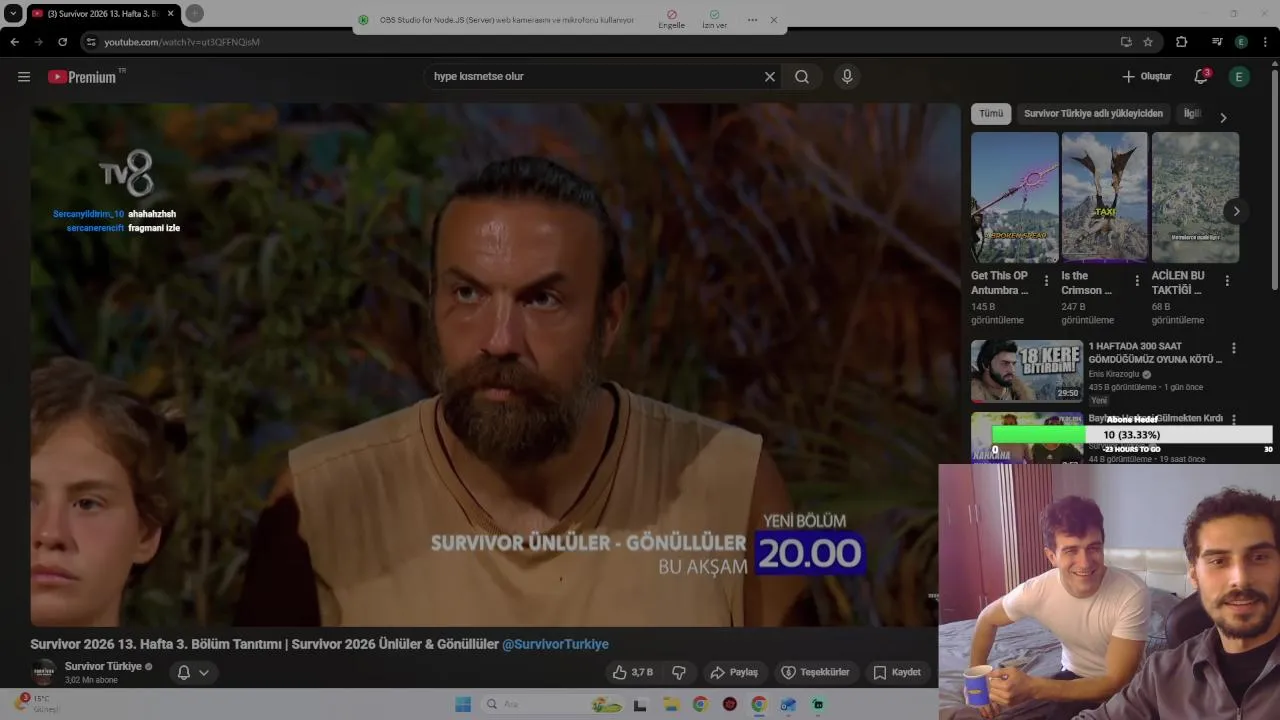1280x720 pixels.
Task: Open 18 KERE BİTİRDİM video thumbnail
Action: (x=1027, y=371)
